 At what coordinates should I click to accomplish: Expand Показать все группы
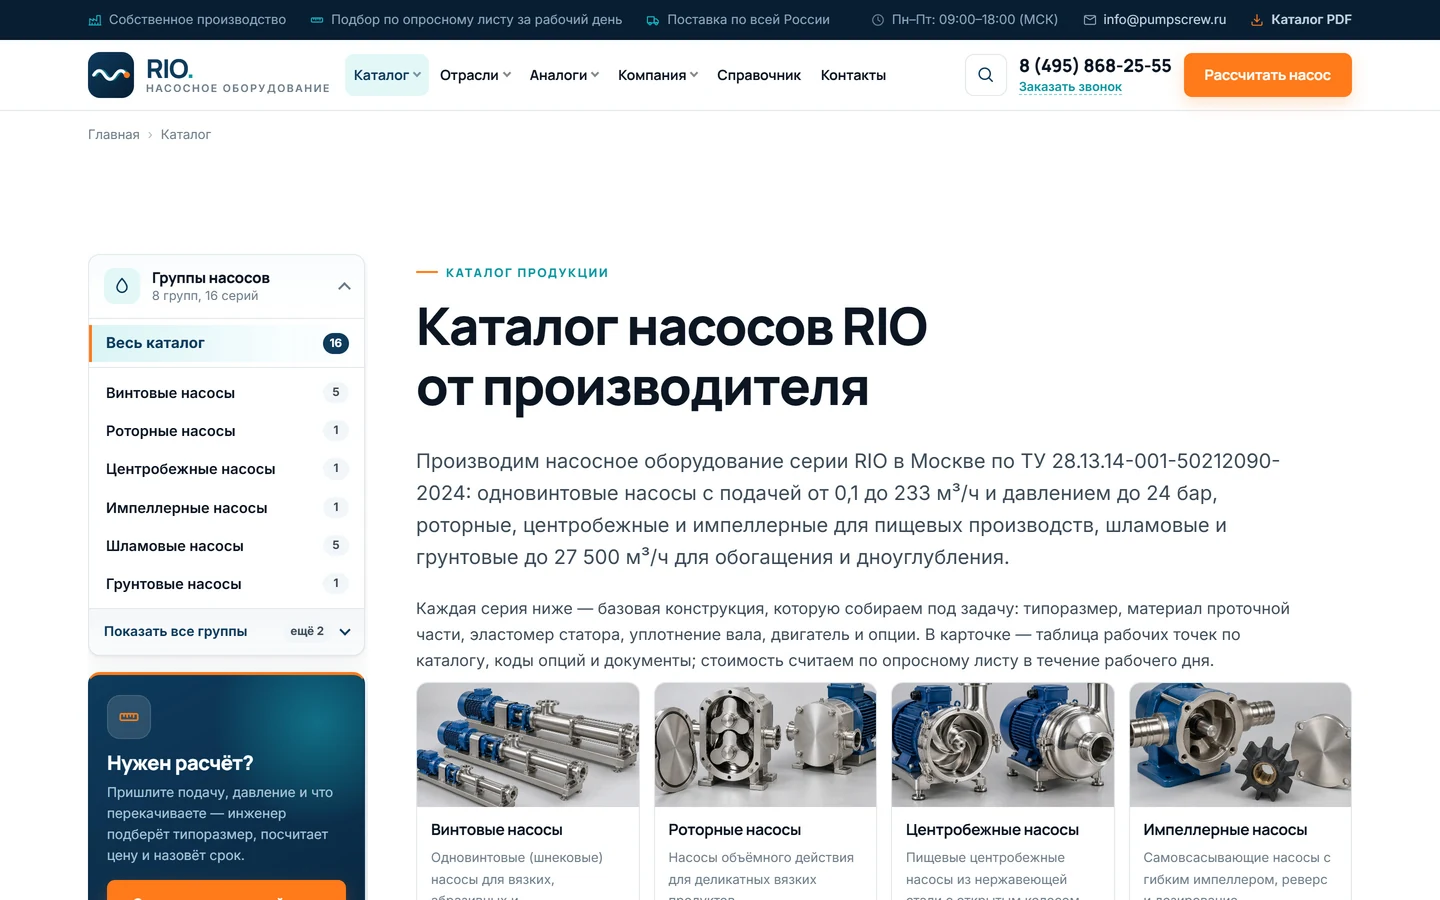(227, 631)
